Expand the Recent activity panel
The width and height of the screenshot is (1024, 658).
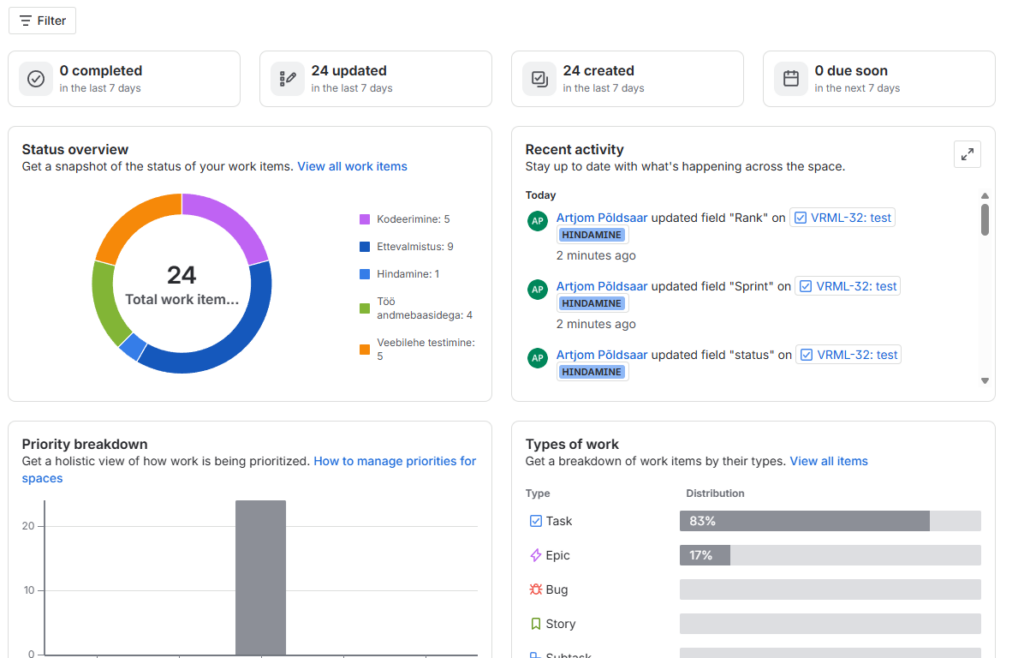967,154
